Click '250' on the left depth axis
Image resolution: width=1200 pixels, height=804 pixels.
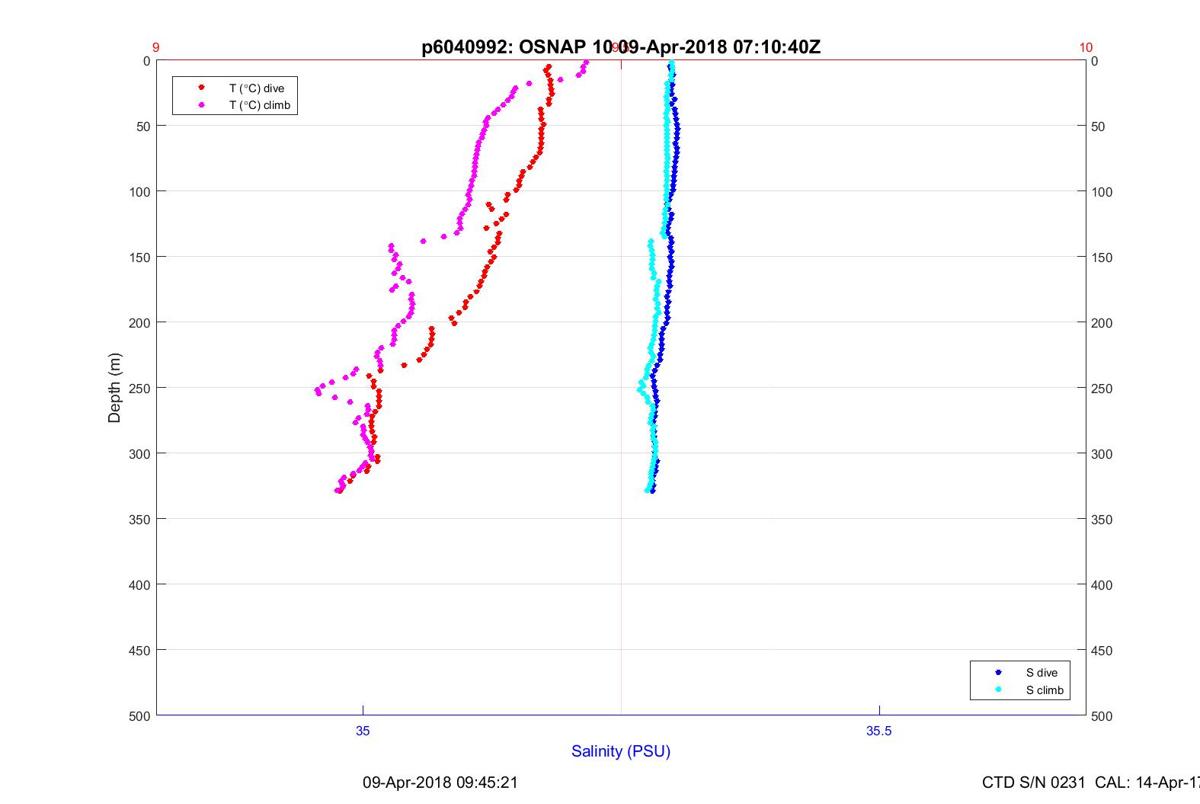(139, 388)
